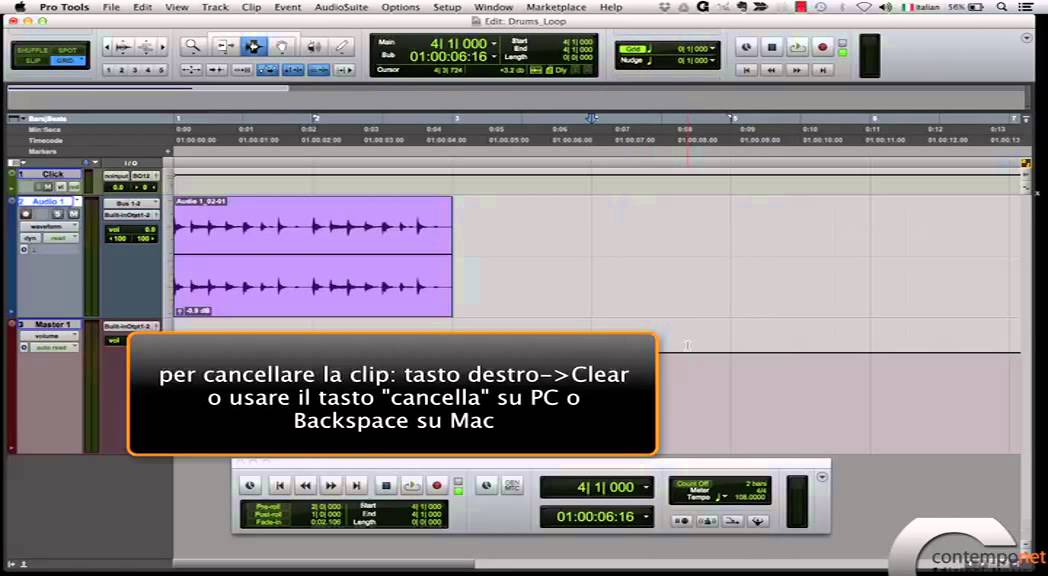Enable Slip edit mode
Screen dimensions: 1048x576
point(32,60)
